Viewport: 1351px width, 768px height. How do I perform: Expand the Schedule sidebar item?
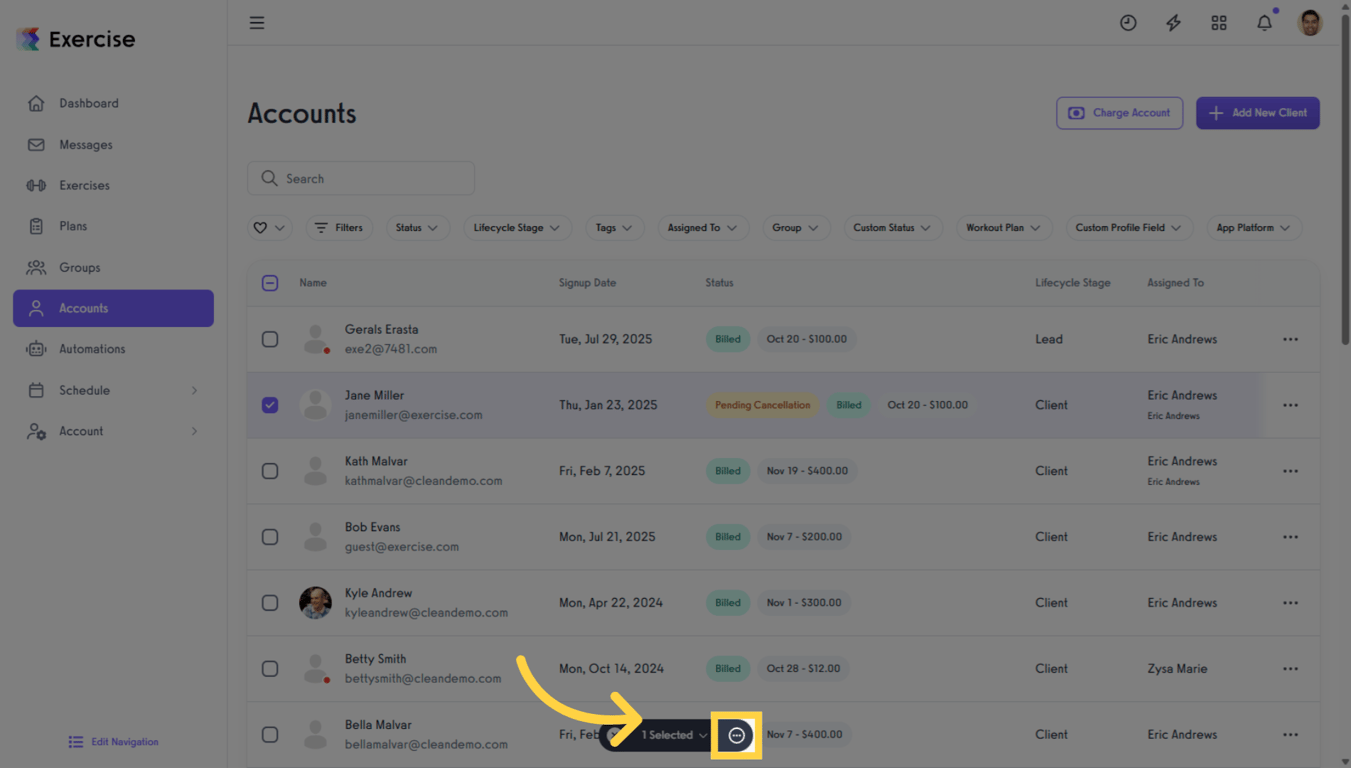[85, 390]
